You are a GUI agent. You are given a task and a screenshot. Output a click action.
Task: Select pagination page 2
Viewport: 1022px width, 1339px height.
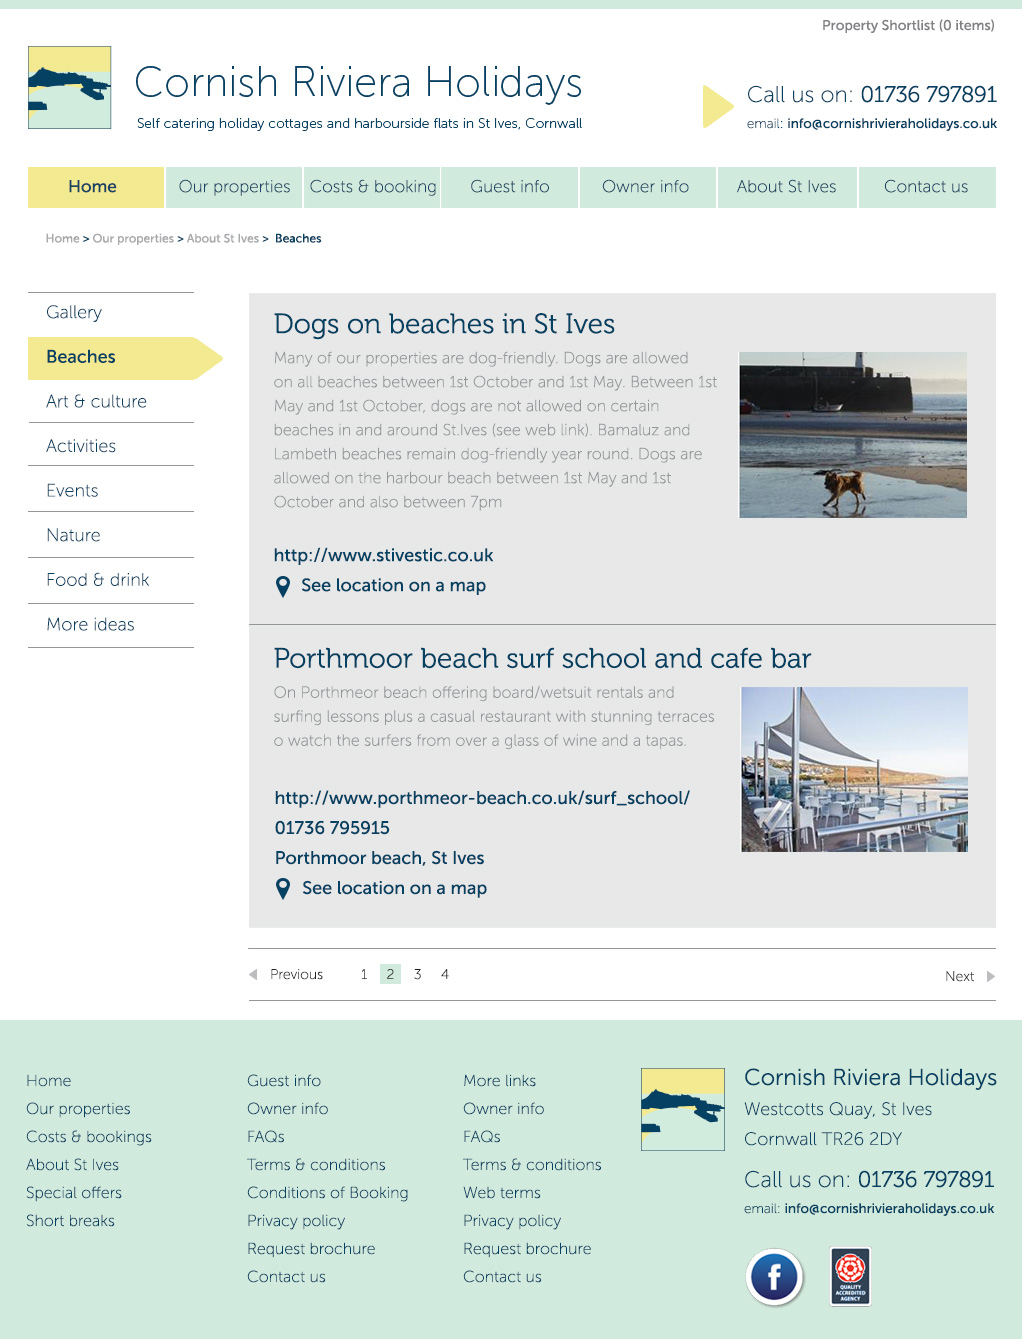390,974
